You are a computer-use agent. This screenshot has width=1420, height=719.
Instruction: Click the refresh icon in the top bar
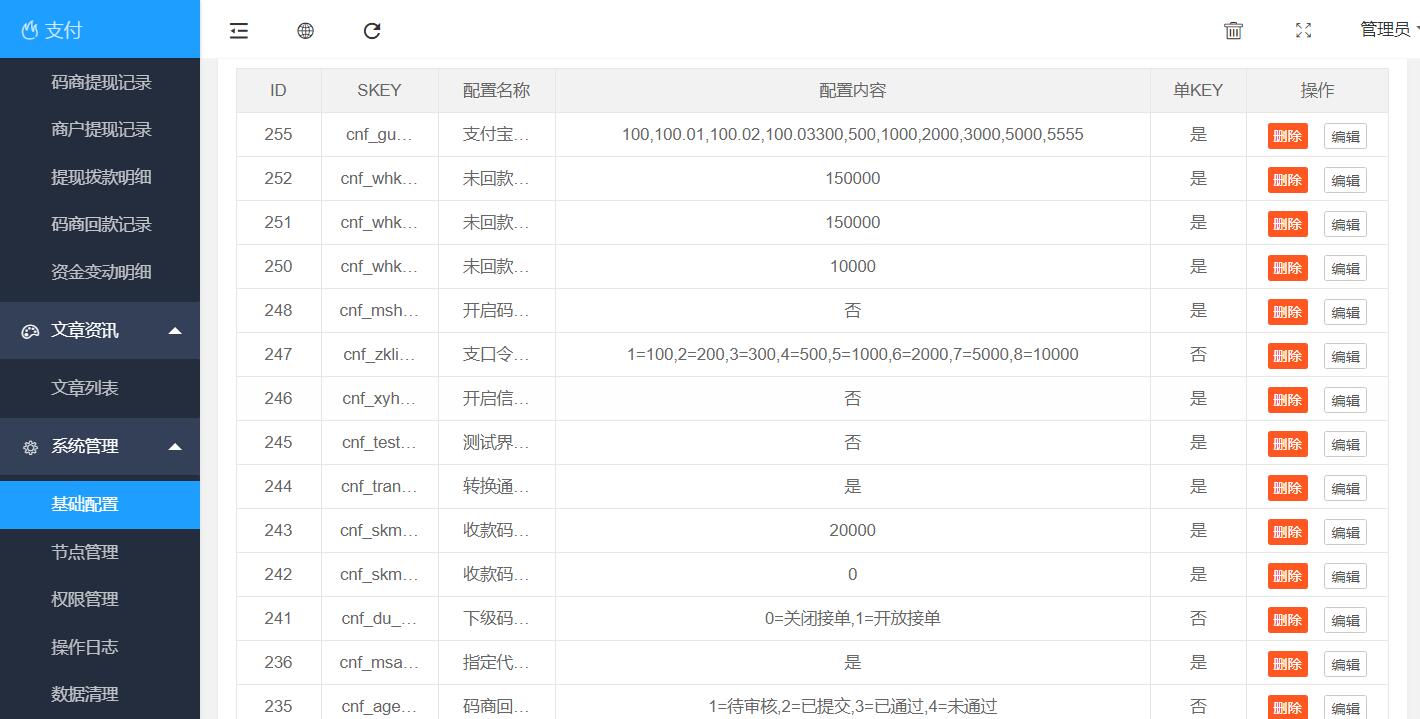coord(372,31)
